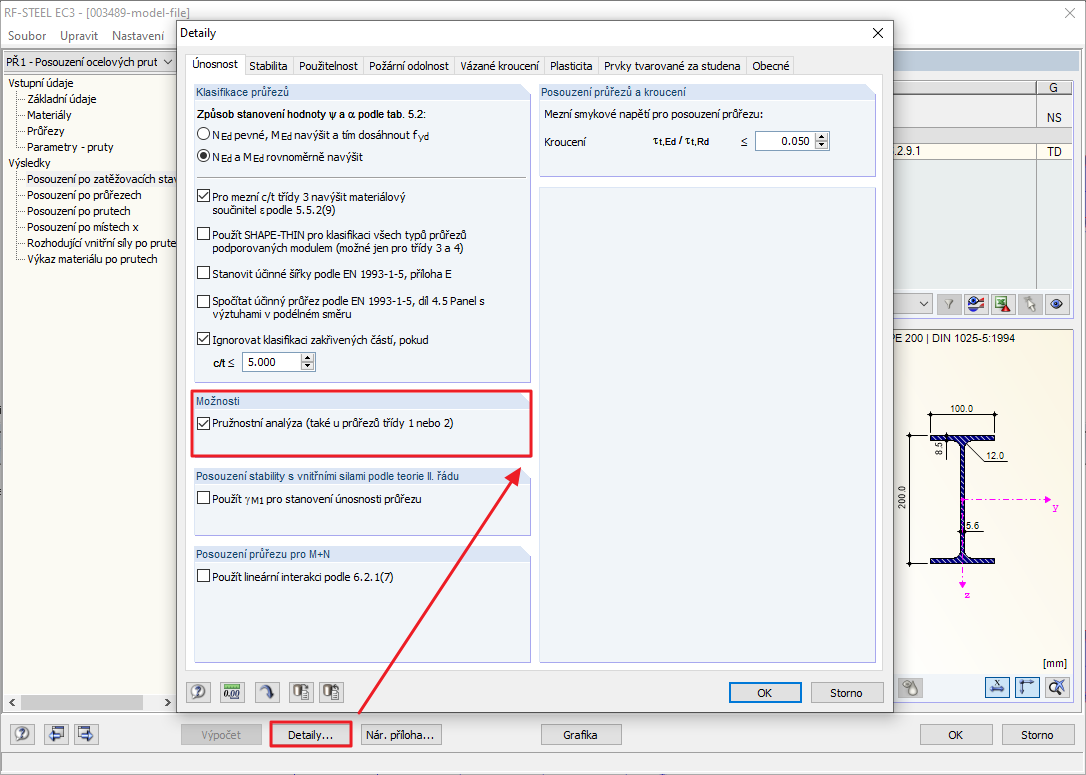
Task: Click the Detaily... button
Action: click(x=310, y=735)
